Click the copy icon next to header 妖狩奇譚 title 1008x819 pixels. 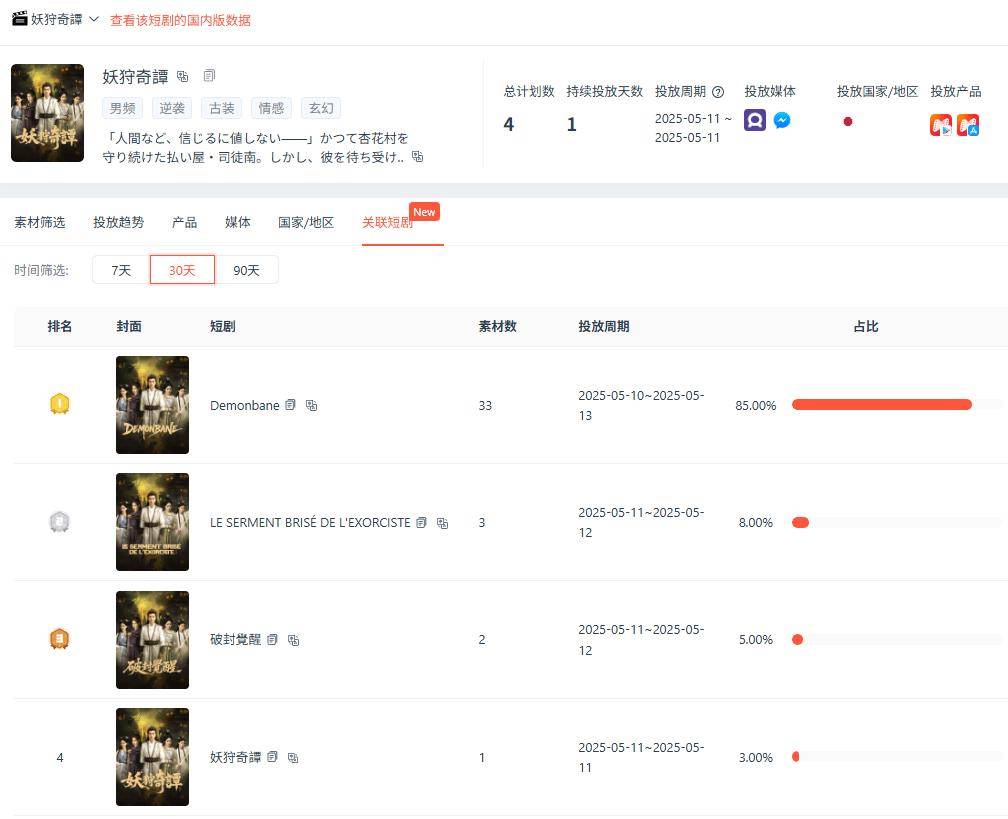(209, 76)
